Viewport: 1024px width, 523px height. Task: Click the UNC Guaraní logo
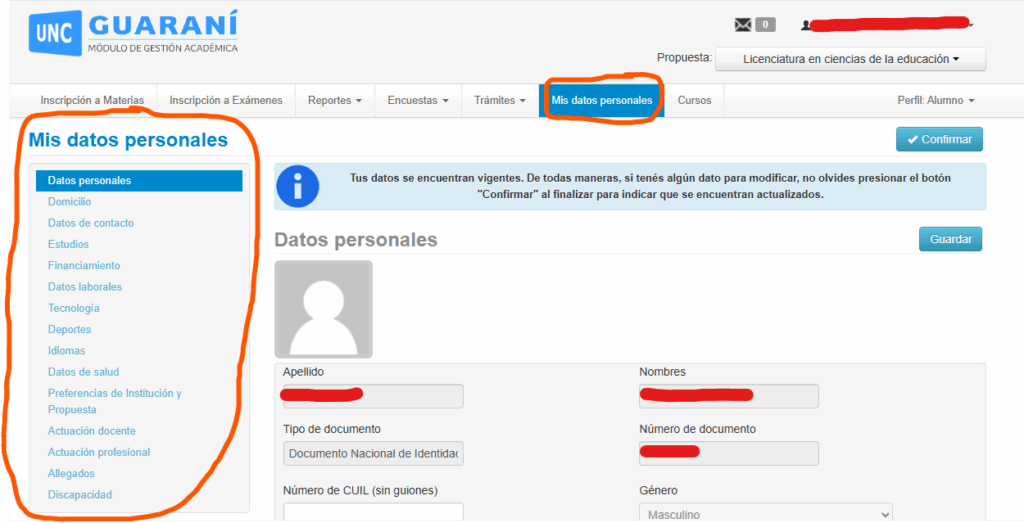[133, 33]
